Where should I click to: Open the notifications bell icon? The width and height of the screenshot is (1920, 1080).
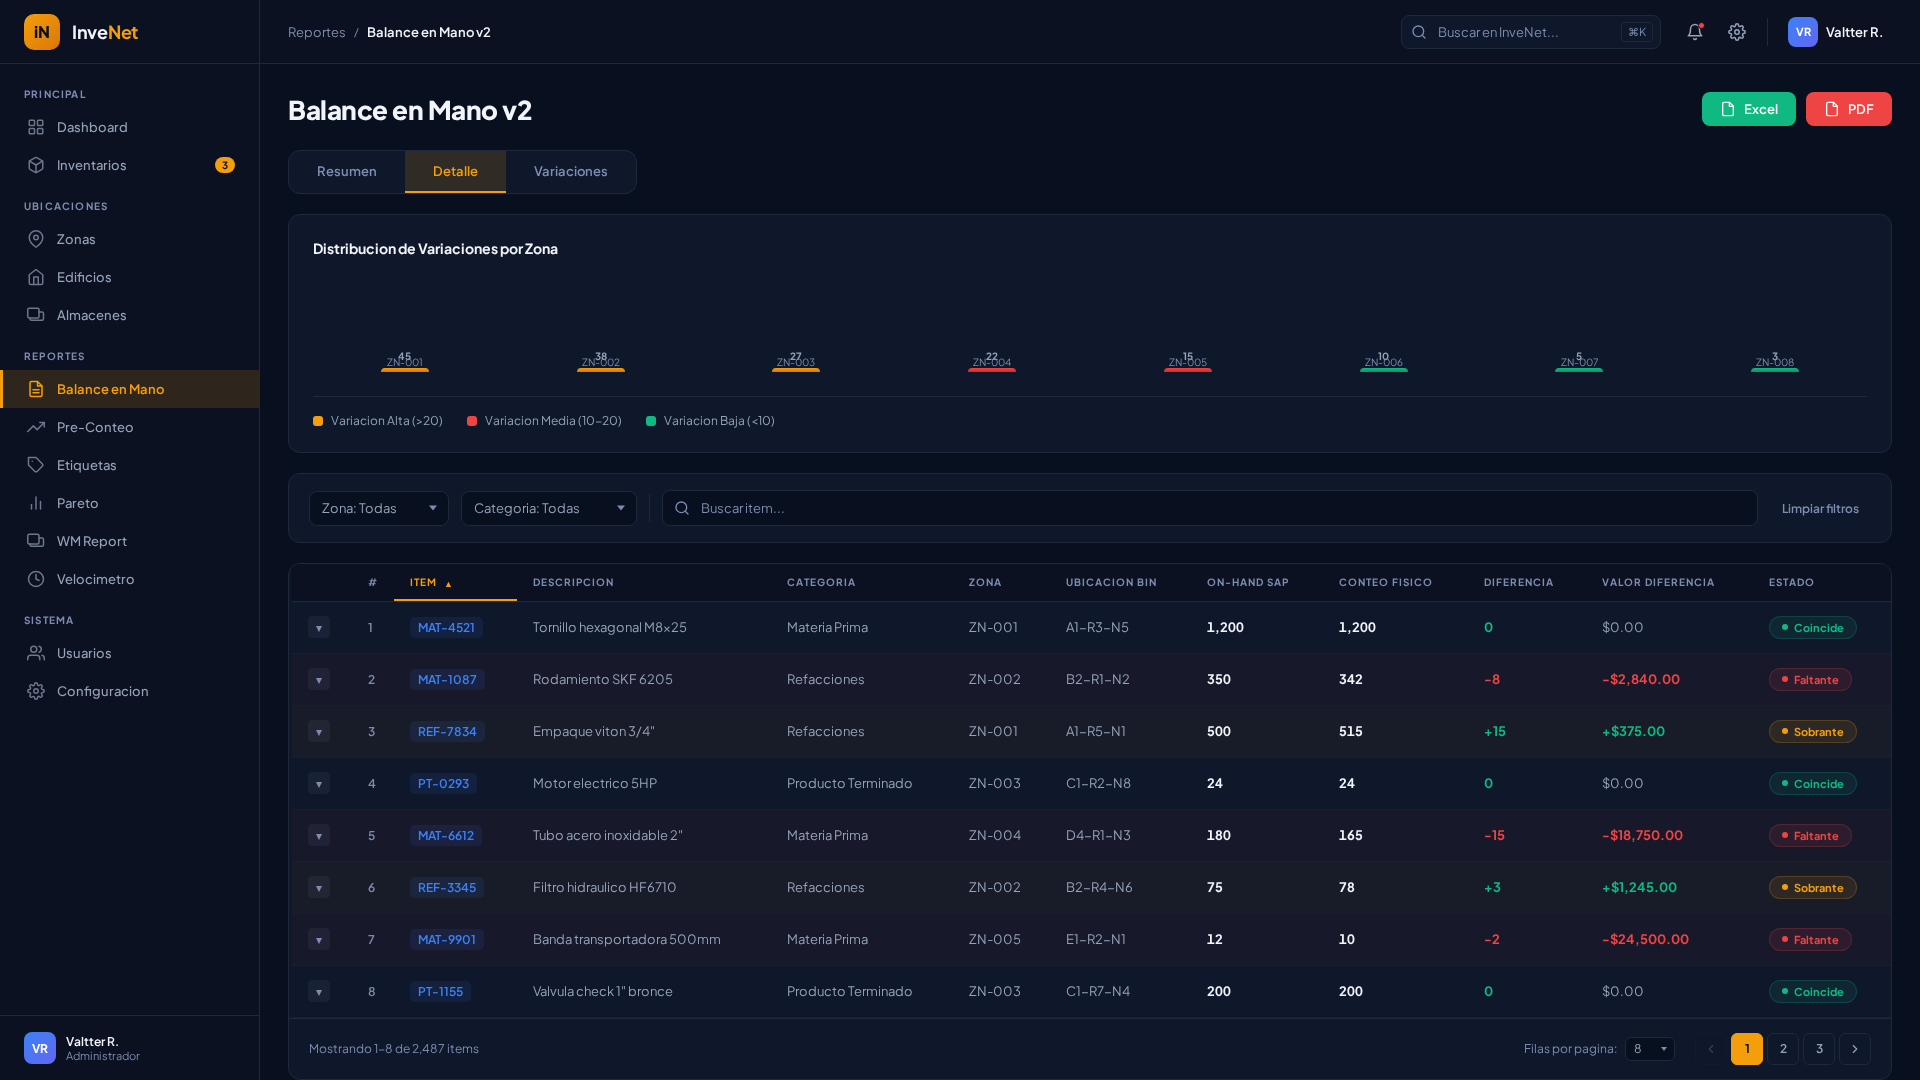(x=1694, y=32)
